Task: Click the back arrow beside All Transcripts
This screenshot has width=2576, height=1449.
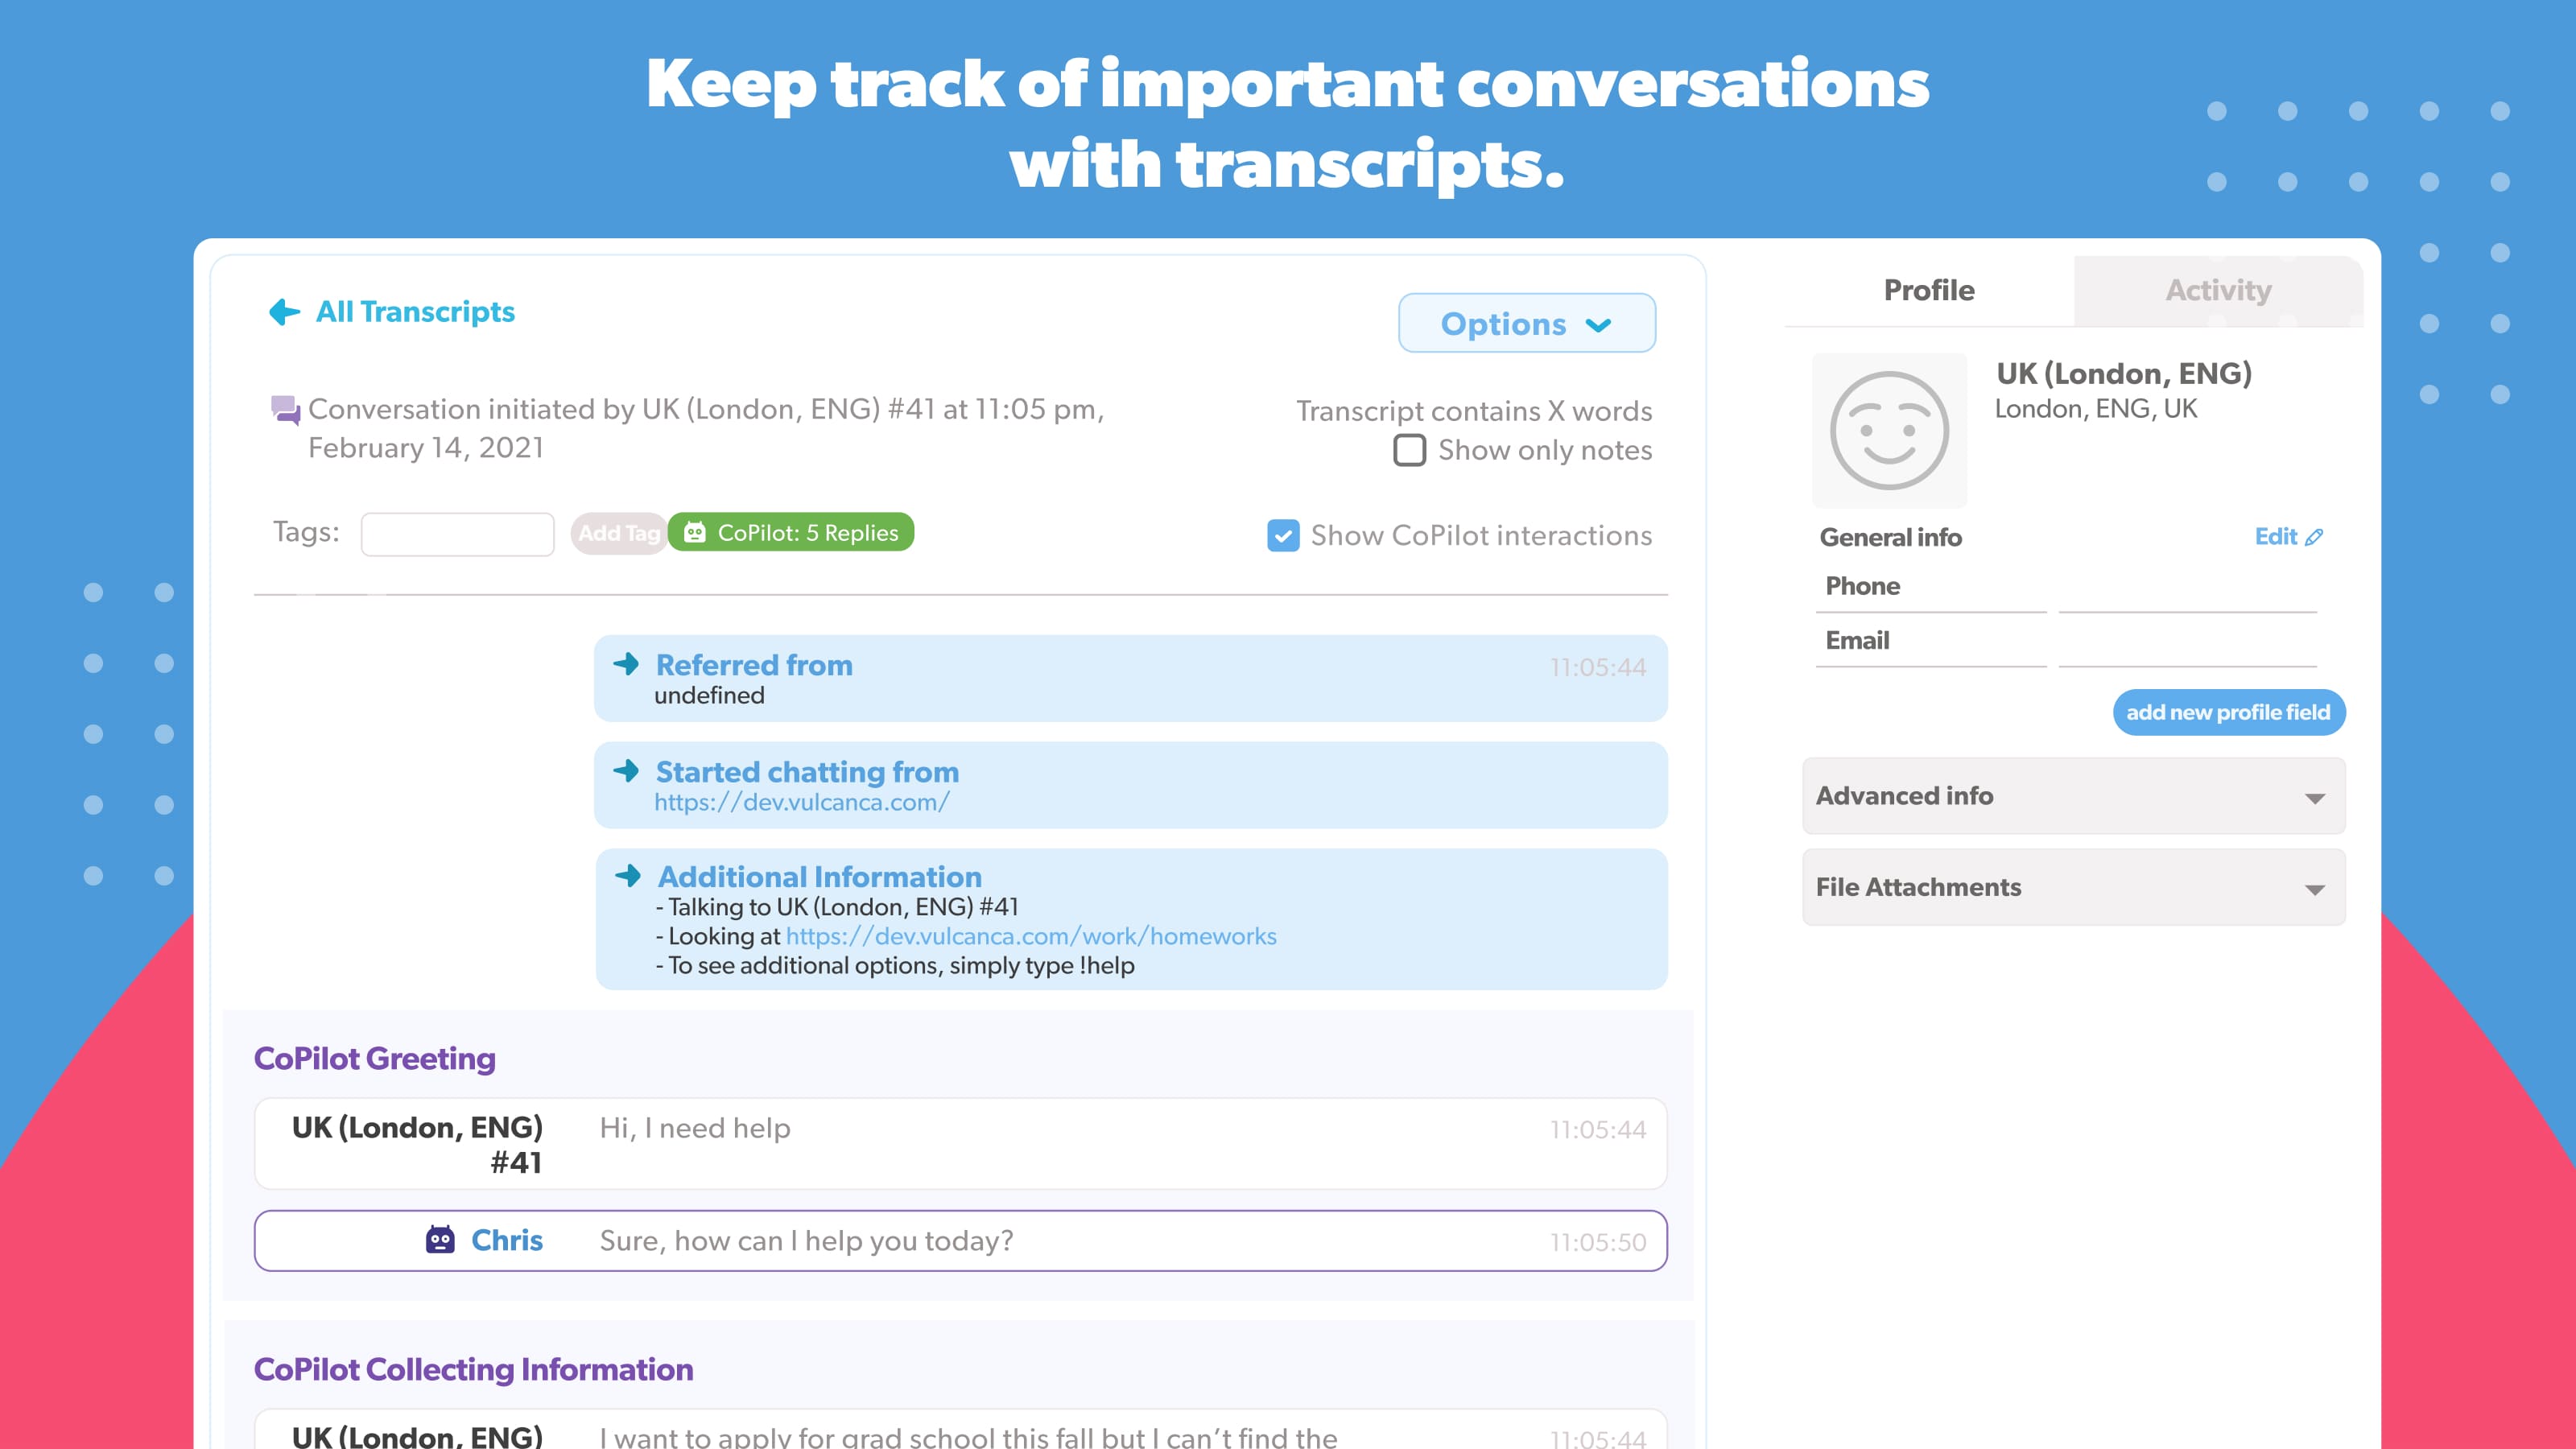Action: pos(284,312)
